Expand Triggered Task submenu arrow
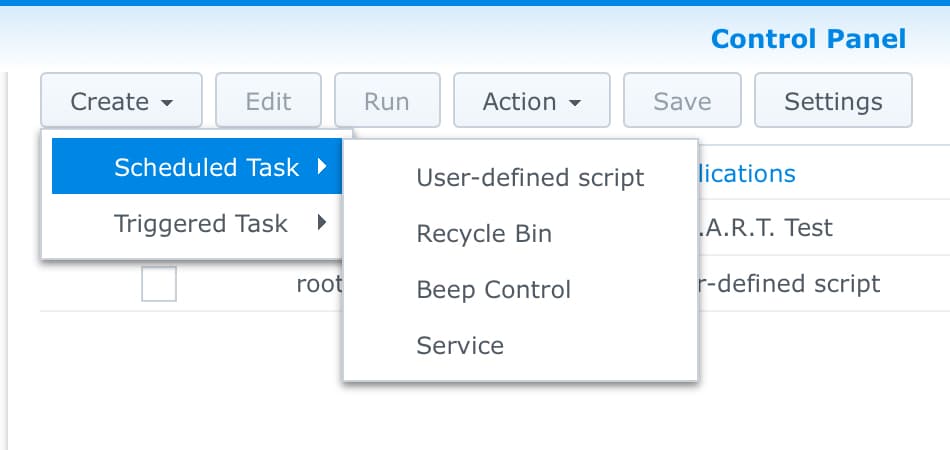 [322, 223]
